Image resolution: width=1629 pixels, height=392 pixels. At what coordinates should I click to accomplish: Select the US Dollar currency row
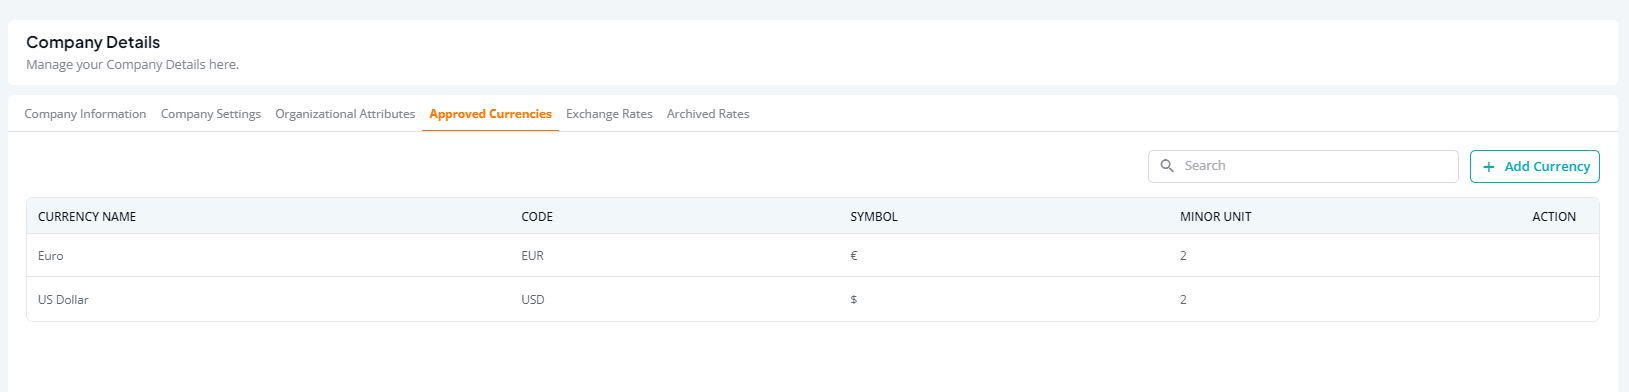(x=813, y=299)
